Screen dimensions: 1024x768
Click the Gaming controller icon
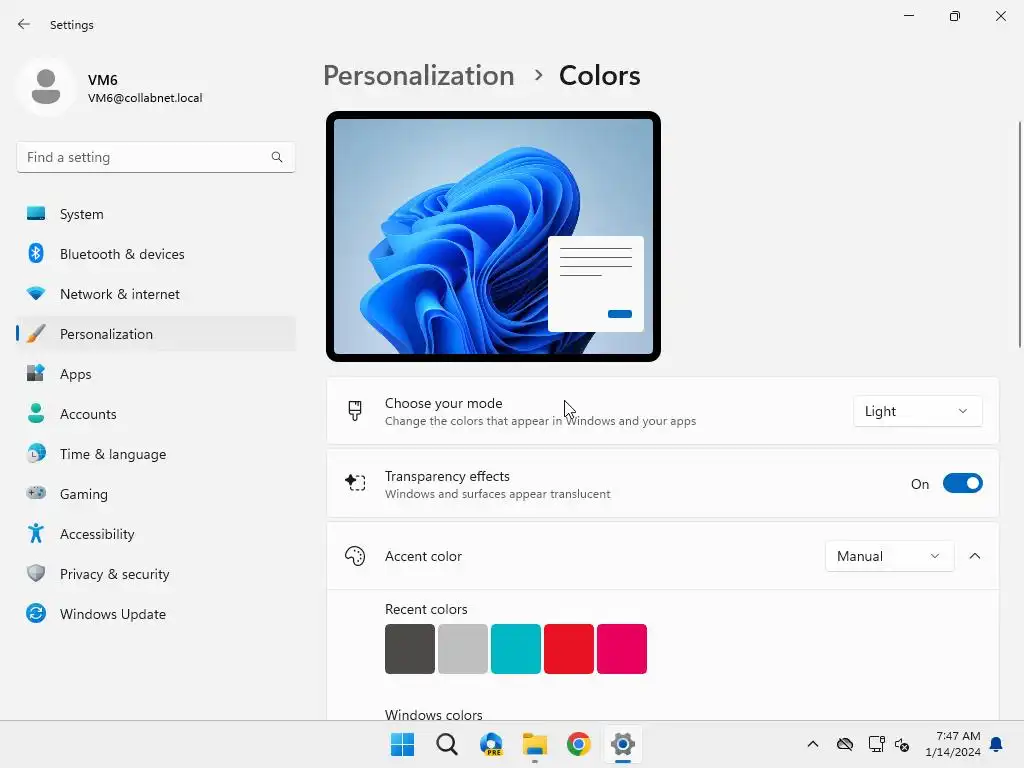click(x=36, y=494)
